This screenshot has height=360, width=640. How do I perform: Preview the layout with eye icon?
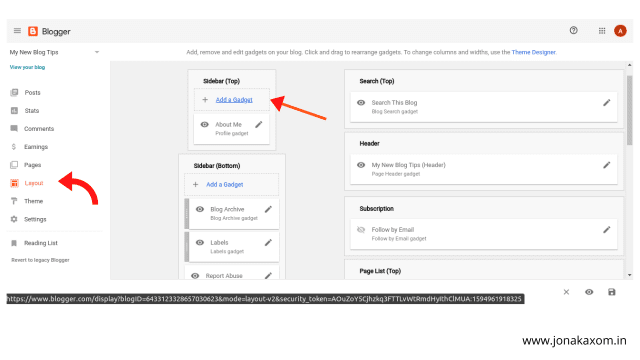click(x=589, y=292)
